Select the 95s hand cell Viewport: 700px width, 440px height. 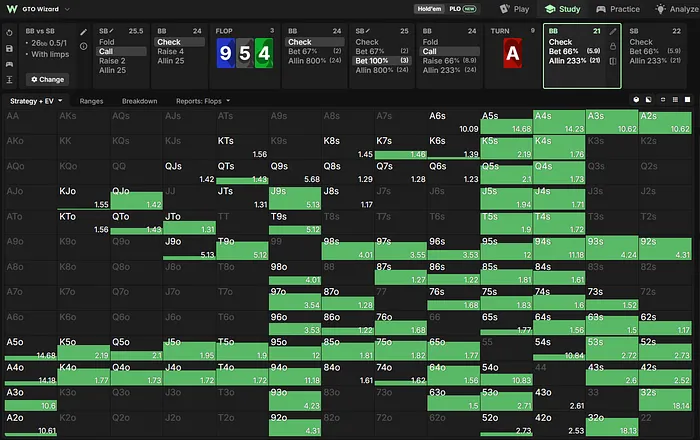506,248
